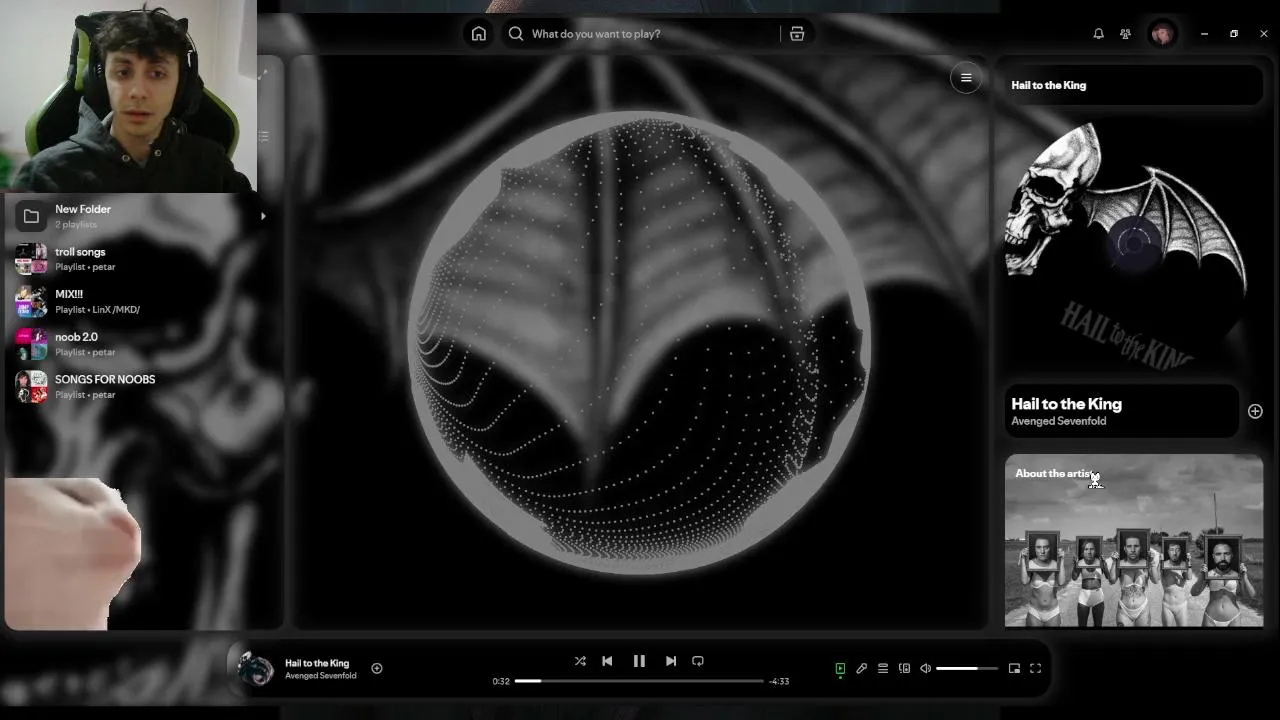Go to Spotify Home
Image resolution: width=1280 pixels, height=720 pixels.
479,34
